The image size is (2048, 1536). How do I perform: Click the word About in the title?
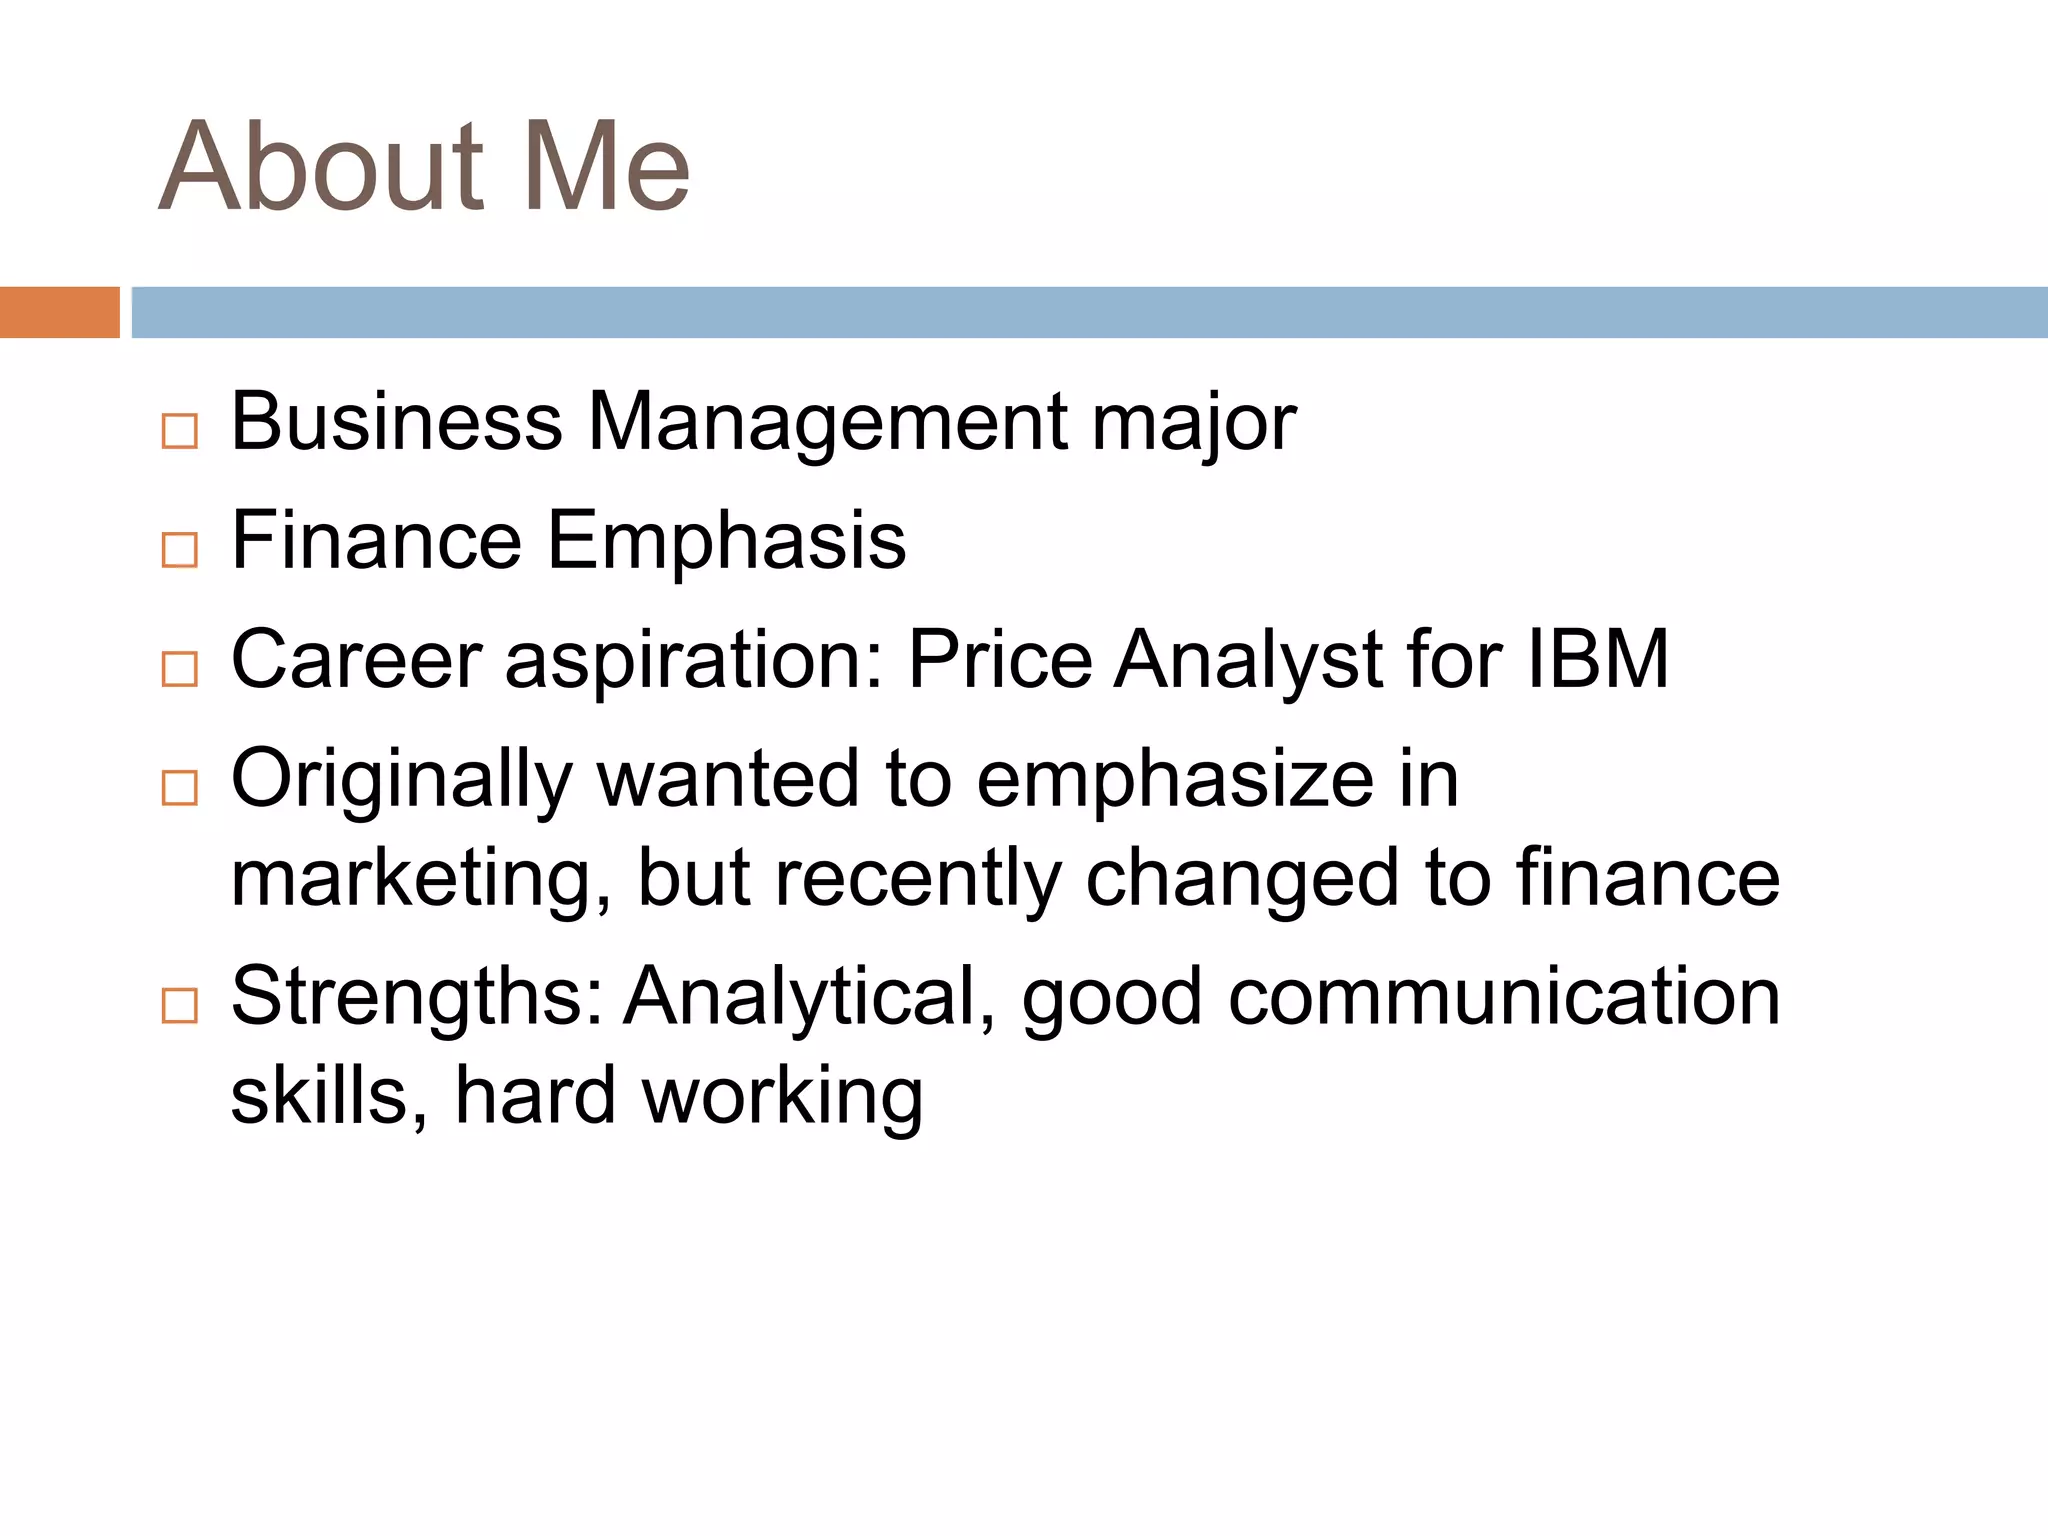[322, 167]
